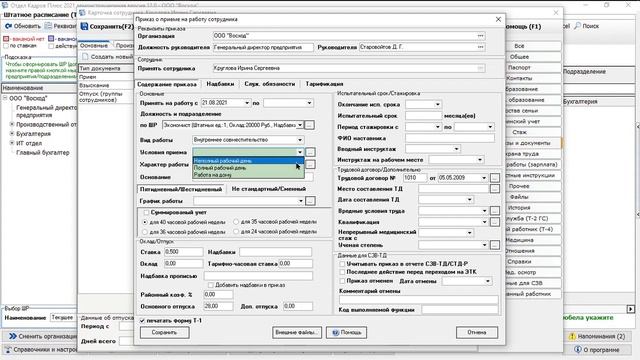Toggle Добавить надбавки в приказ checkbox
The width and height of the screenshot is (640, 360).
211,285
